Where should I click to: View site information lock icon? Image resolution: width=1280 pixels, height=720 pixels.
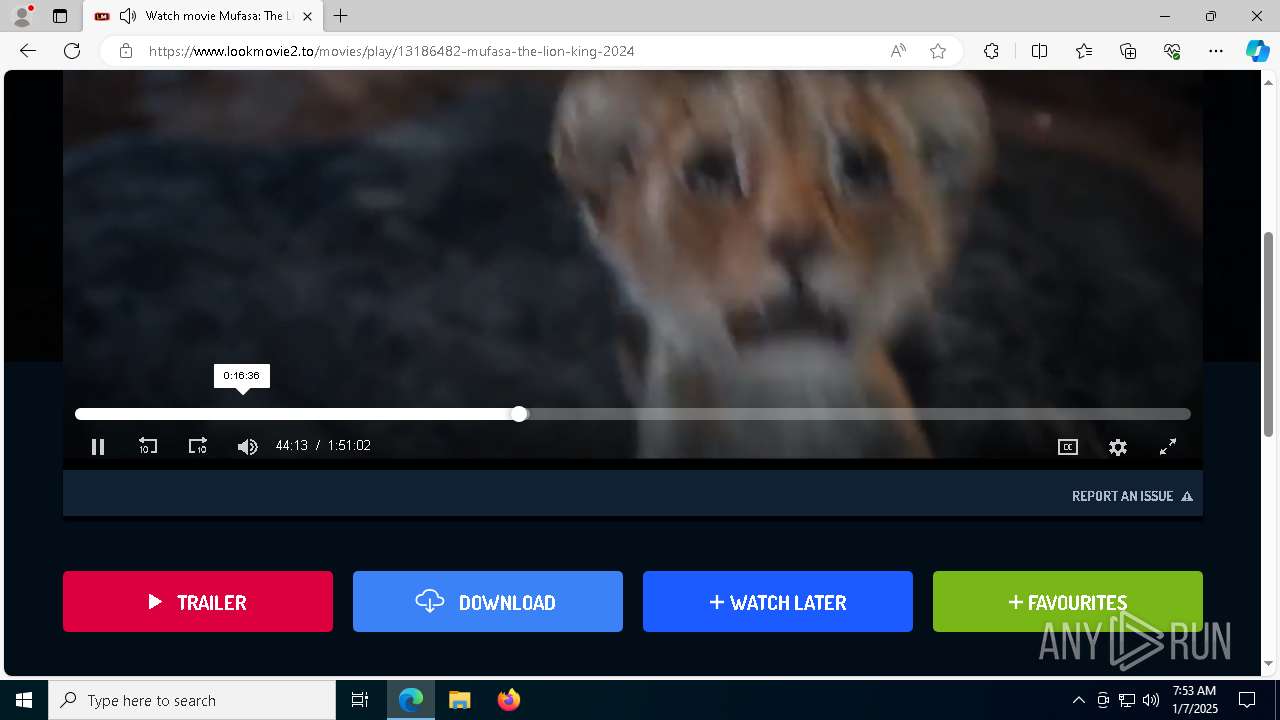126,51
